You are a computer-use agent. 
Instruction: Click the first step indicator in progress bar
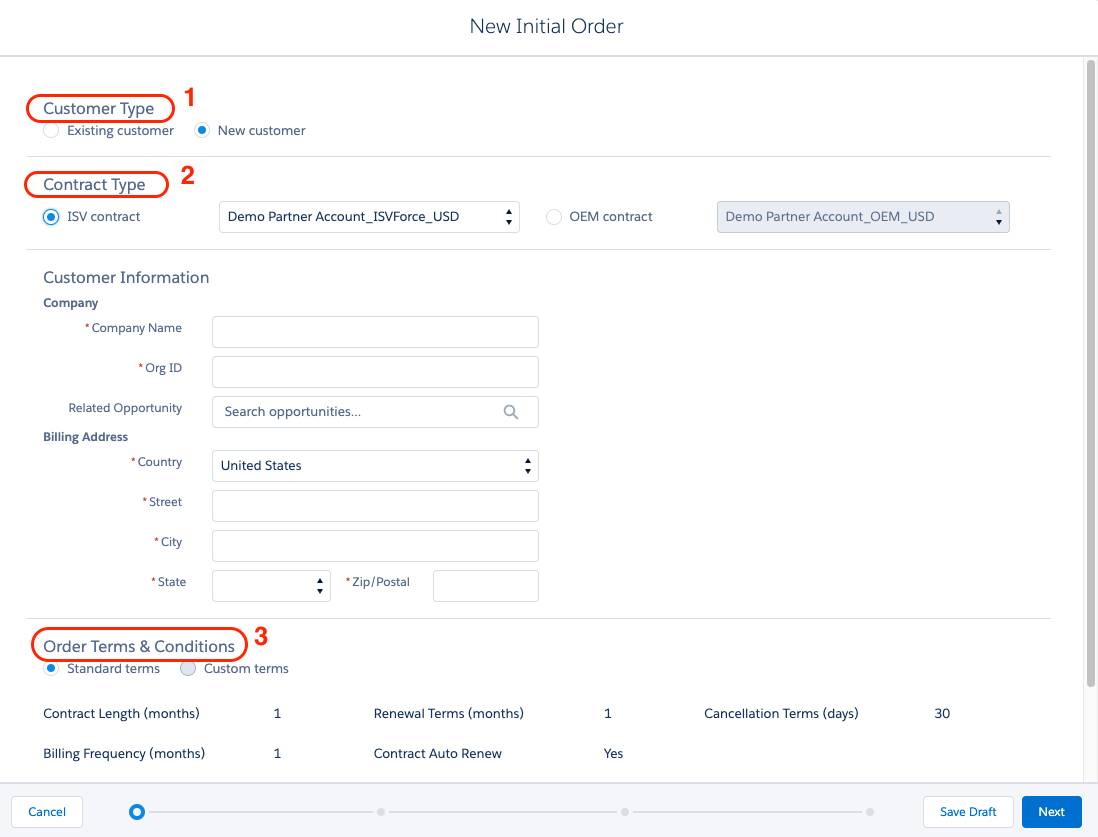(x=137, y=812)
